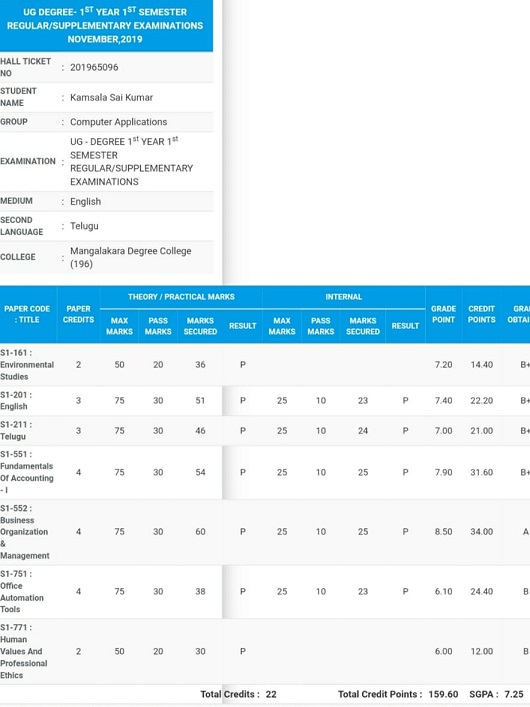530x707 pixels.
Task: Click the Mangalakara Degree College text
Action: [130, 251]
